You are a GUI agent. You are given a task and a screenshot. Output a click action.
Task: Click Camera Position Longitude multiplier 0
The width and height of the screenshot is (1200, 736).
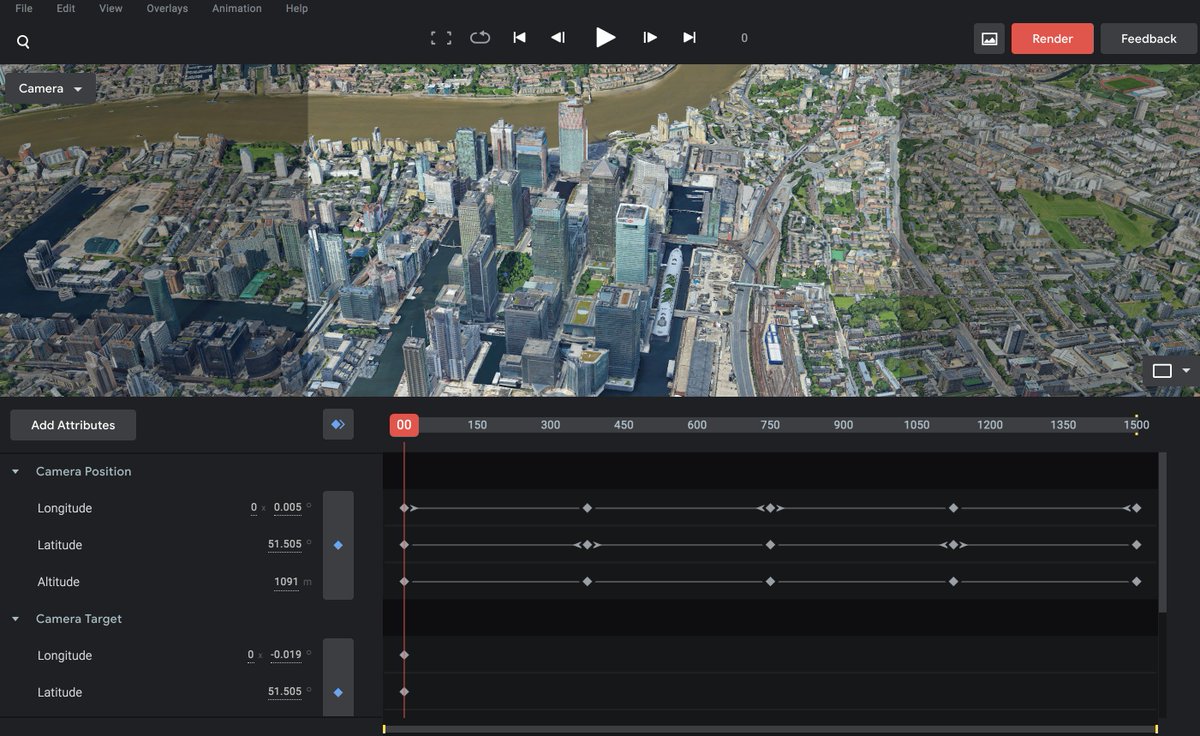click(x=253, y=508)
